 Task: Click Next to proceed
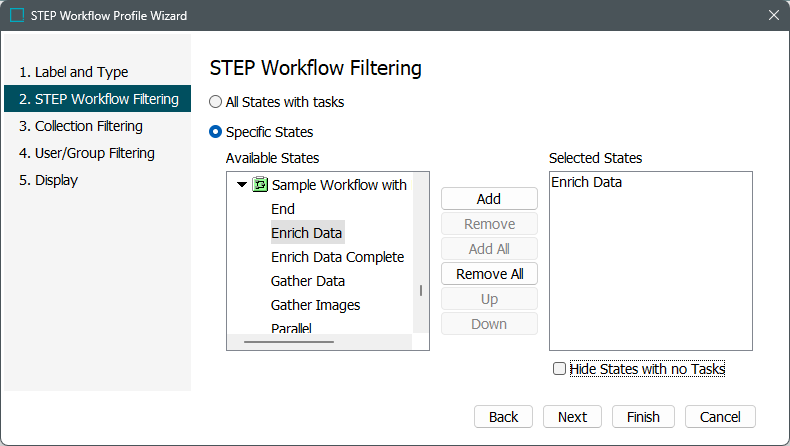click(x=572, y=417)
